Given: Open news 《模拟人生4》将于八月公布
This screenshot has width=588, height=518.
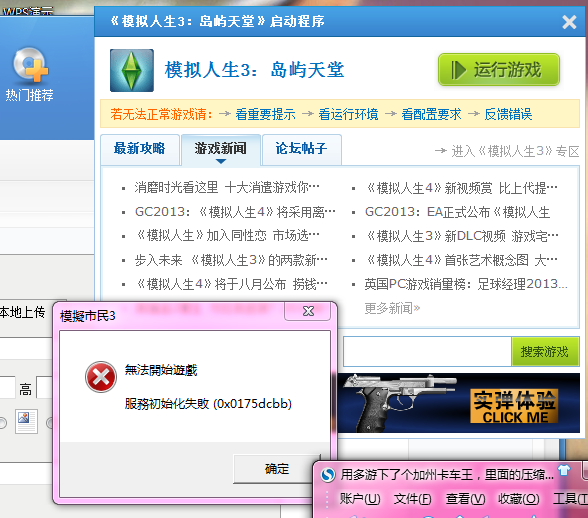Looking at the screenshot, I should (x=231, y=284).
